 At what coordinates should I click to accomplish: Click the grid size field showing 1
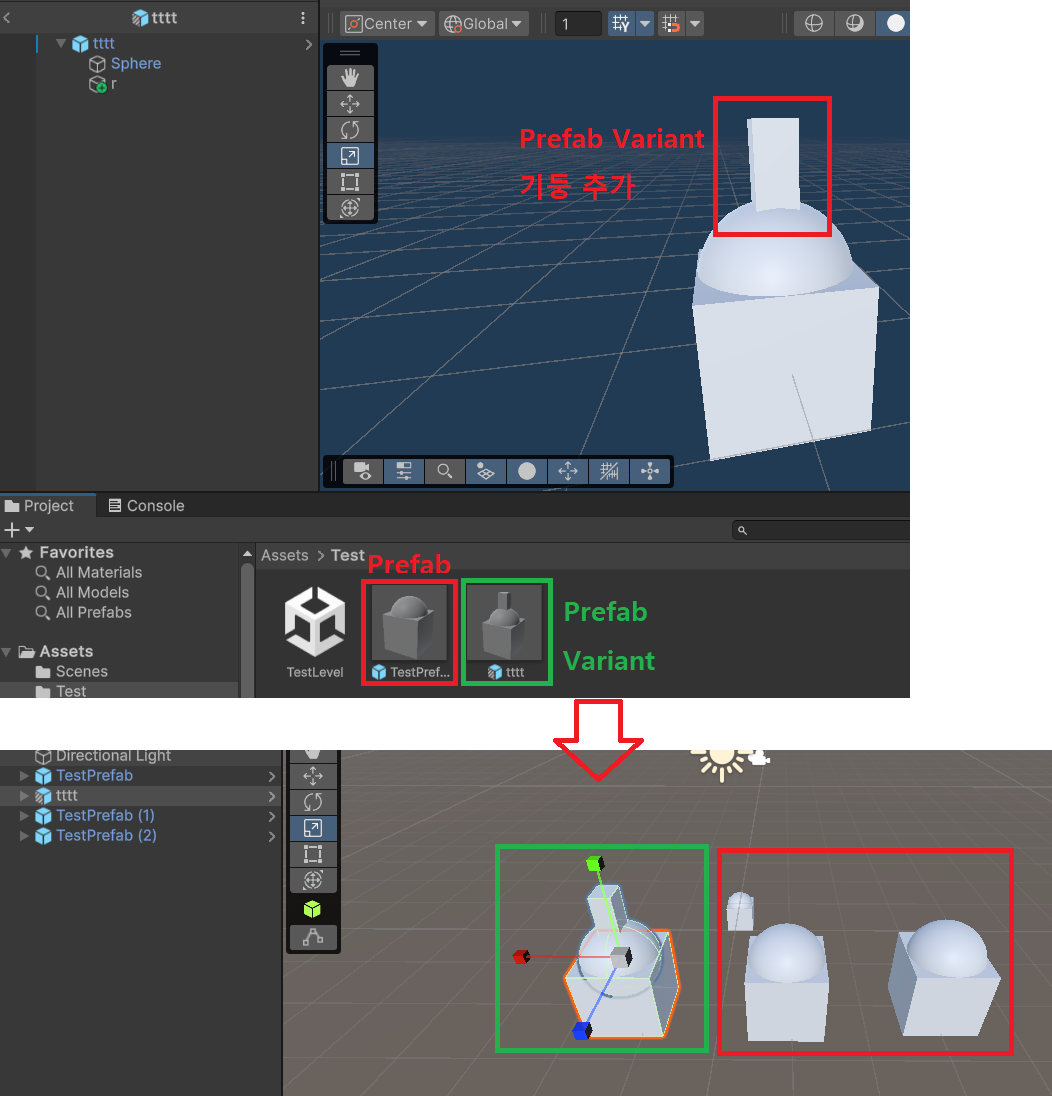pyautogui.click(x=577, y=24)
